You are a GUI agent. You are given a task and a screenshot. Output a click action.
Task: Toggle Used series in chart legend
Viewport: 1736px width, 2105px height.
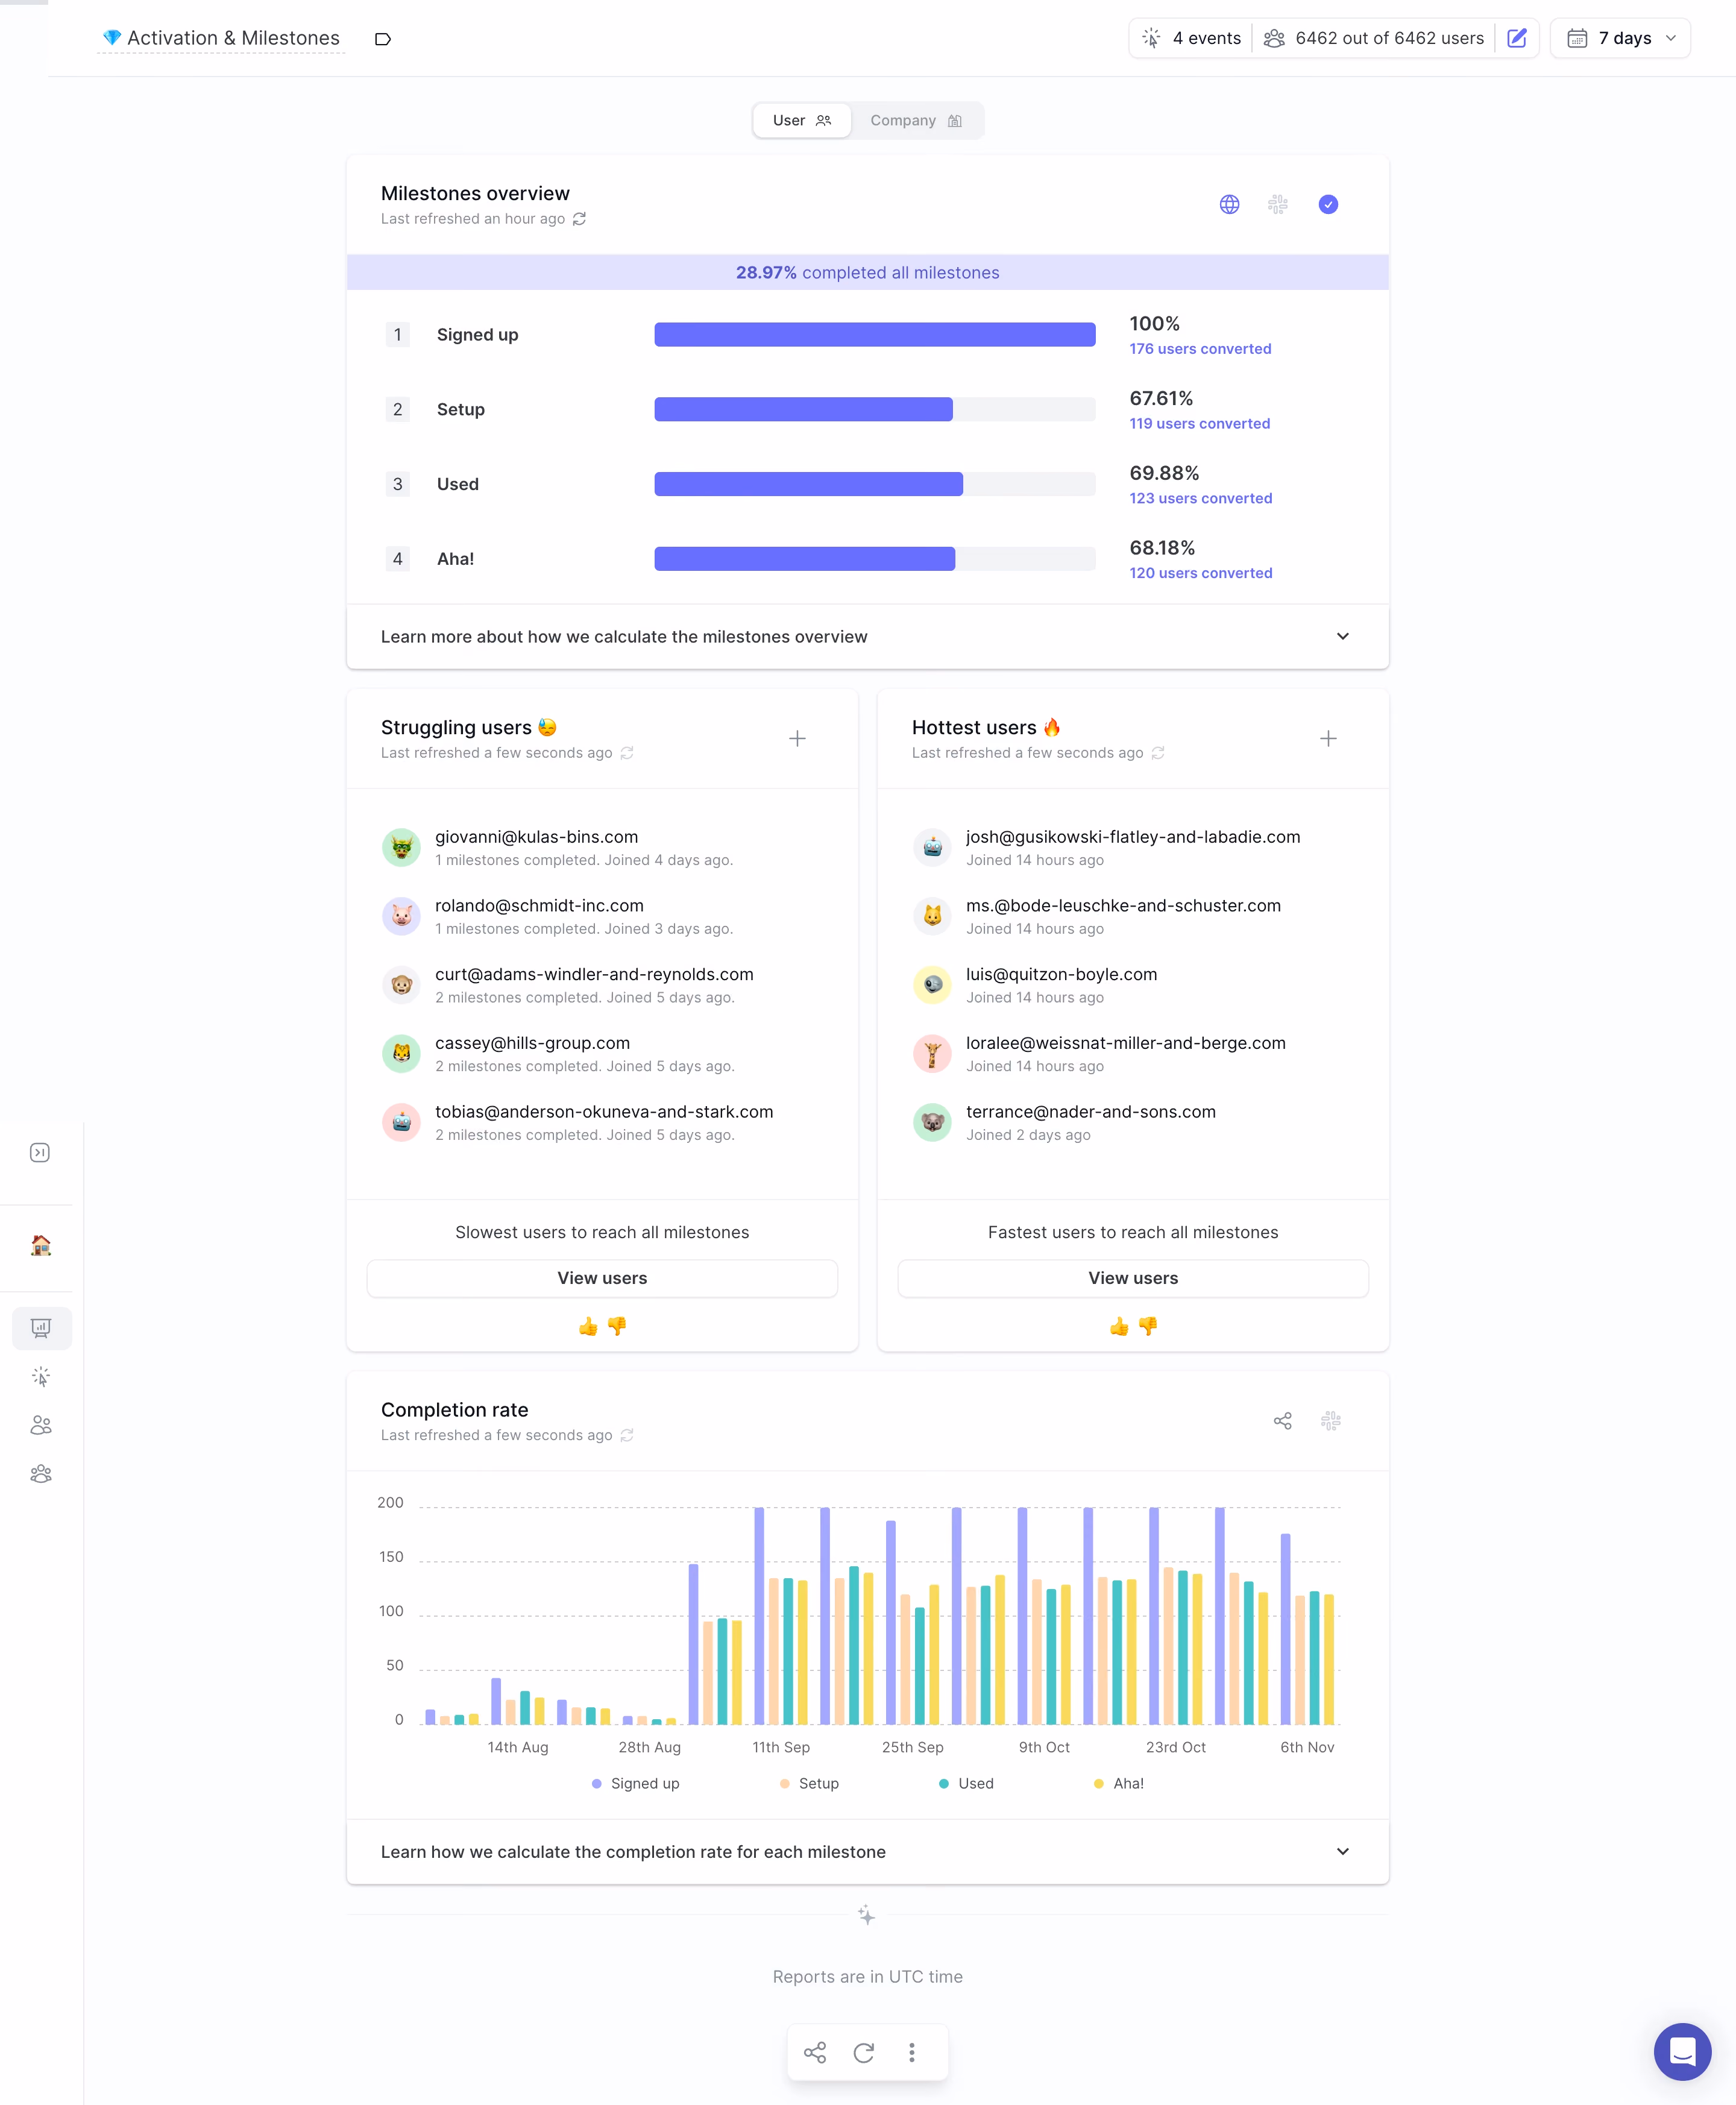tap(966, 1784)
